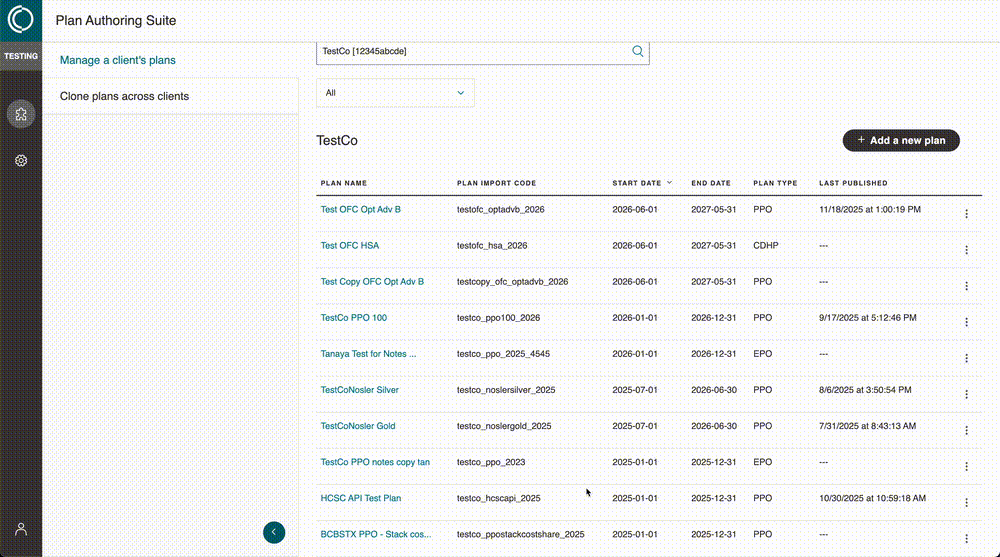Click published date 10/30/2025 at 10:59:18 AM

pos(872,498)
